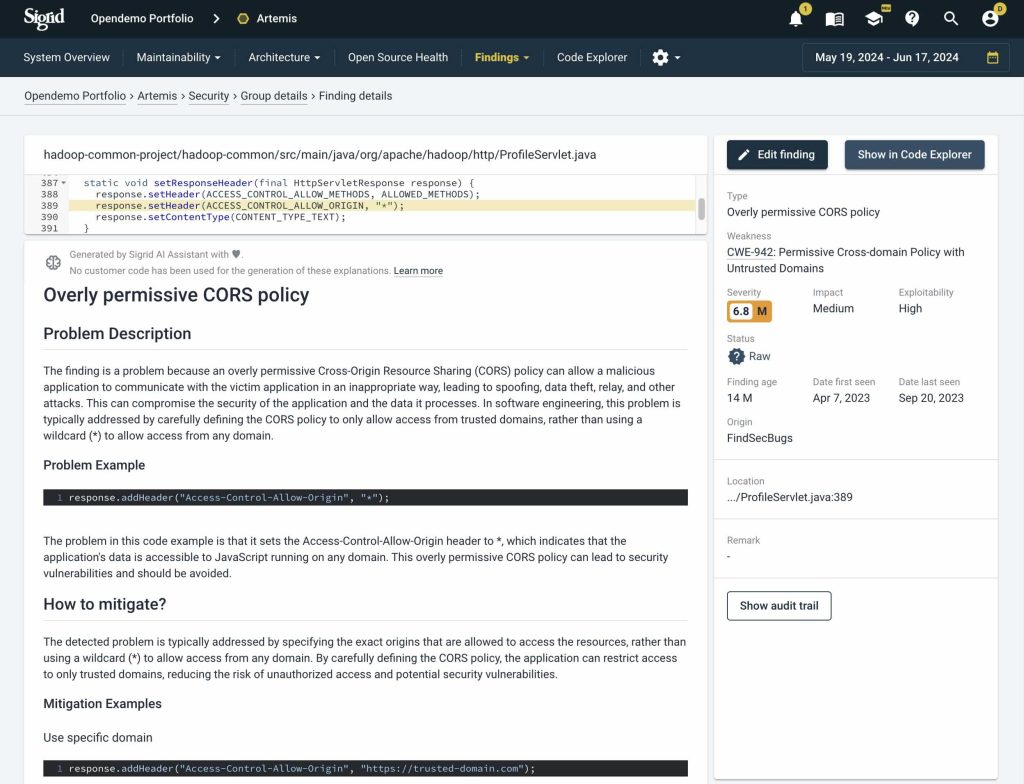Click the .../ProfileServlet.java:389 location

[x=790, y=497]
